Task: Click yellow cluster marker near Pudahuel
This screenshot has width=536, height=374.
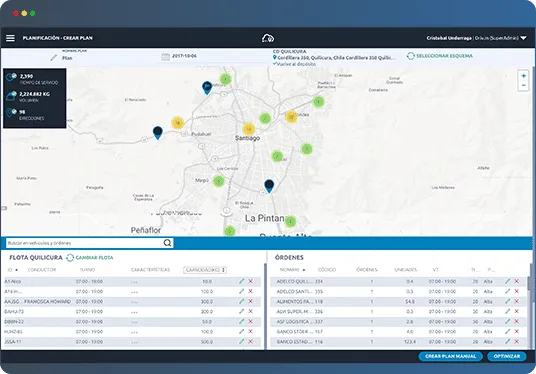Action: (177, 123)
